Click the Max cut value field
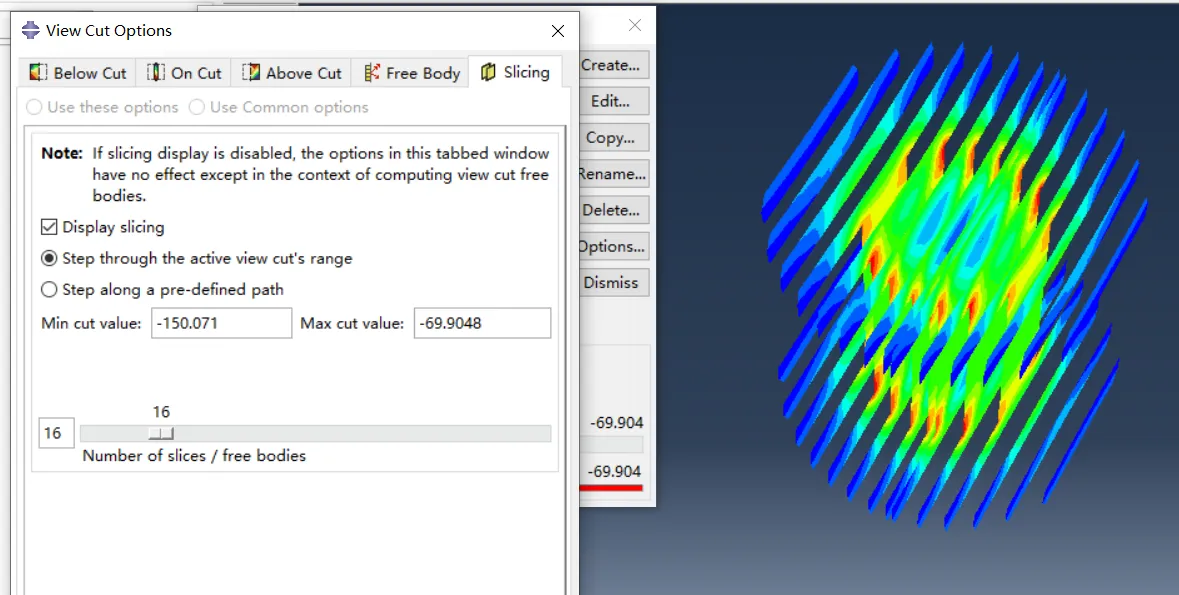This screenshot has width=1179, height=595. 482,323
